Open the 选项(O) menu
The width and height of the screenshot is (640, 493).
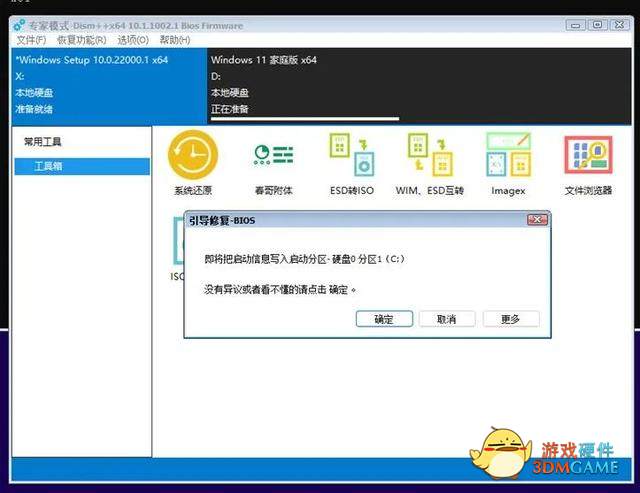click(133, 40)
